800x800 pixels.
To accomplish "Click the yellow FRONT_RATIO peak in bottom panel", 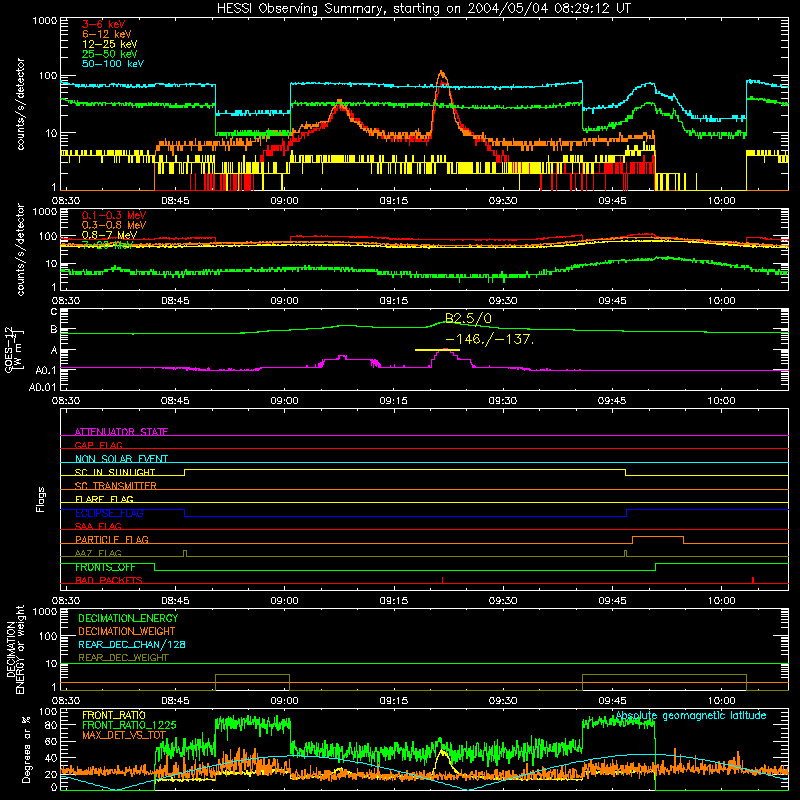I will [x=442, y=754].
